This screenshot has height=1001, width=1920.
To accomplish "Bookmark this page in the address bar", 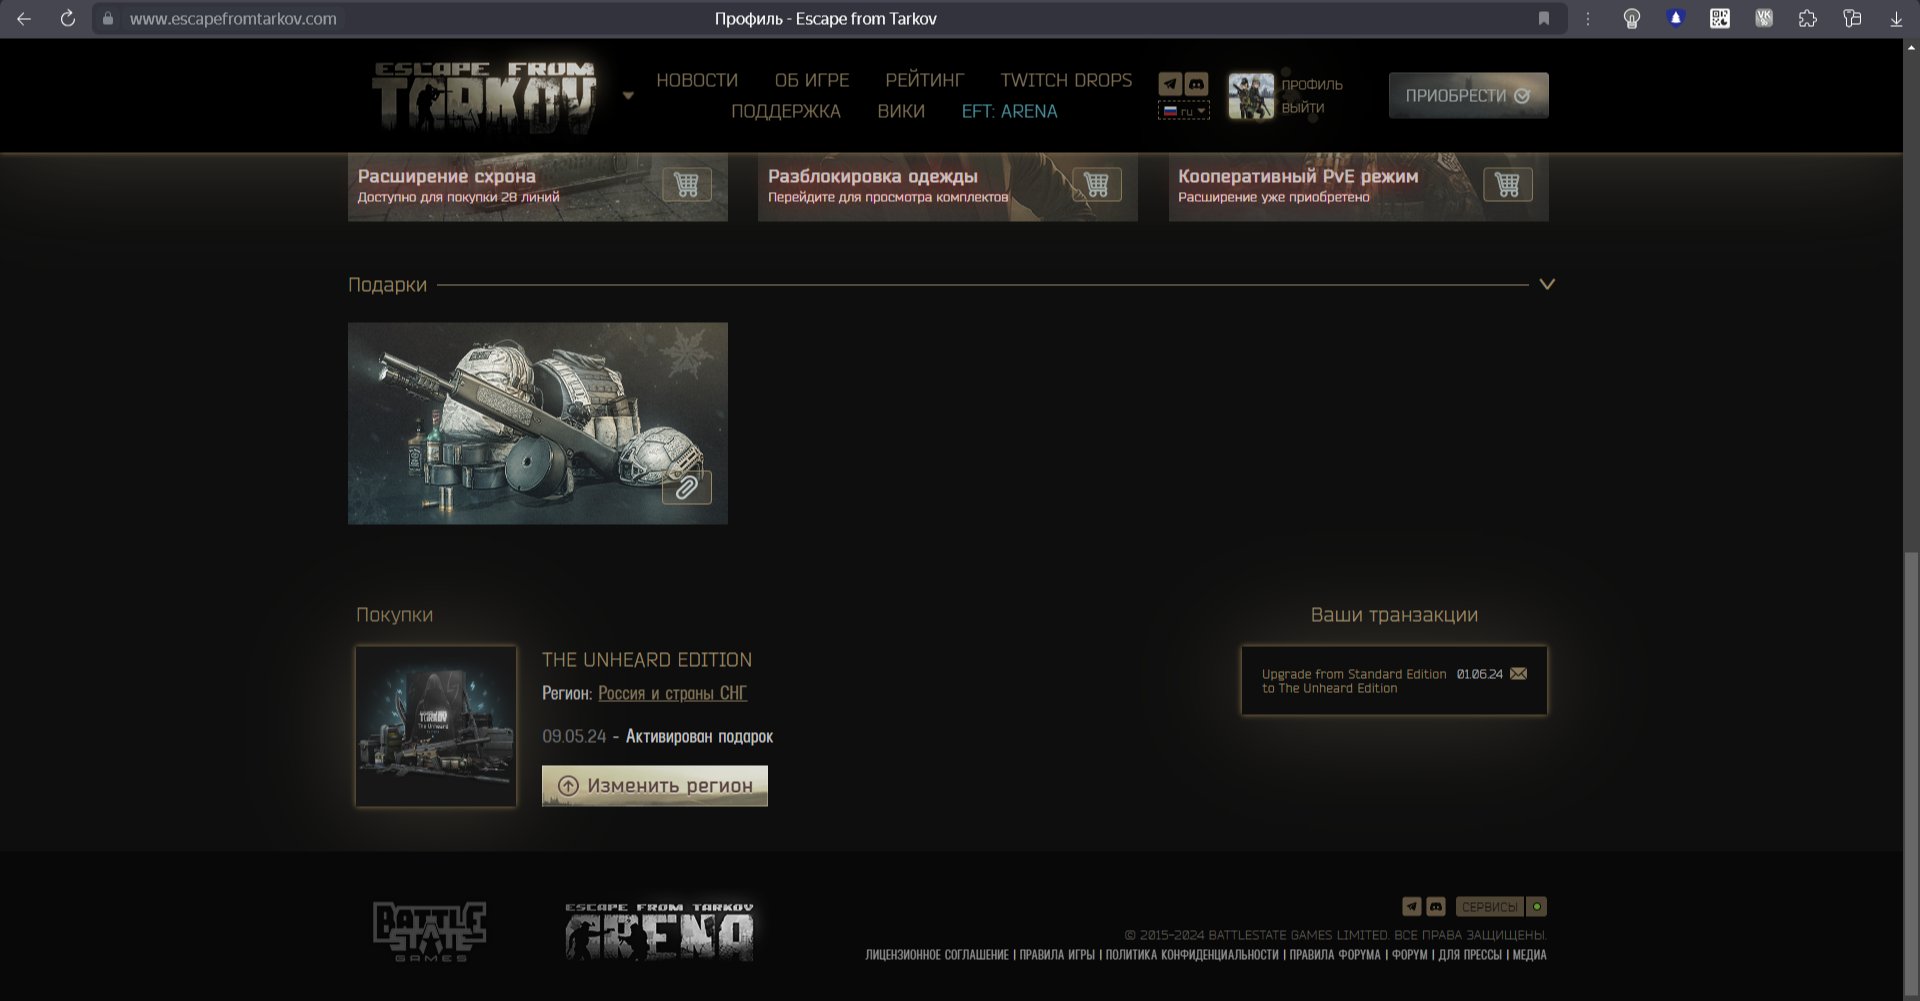I will coord(1544,19).
